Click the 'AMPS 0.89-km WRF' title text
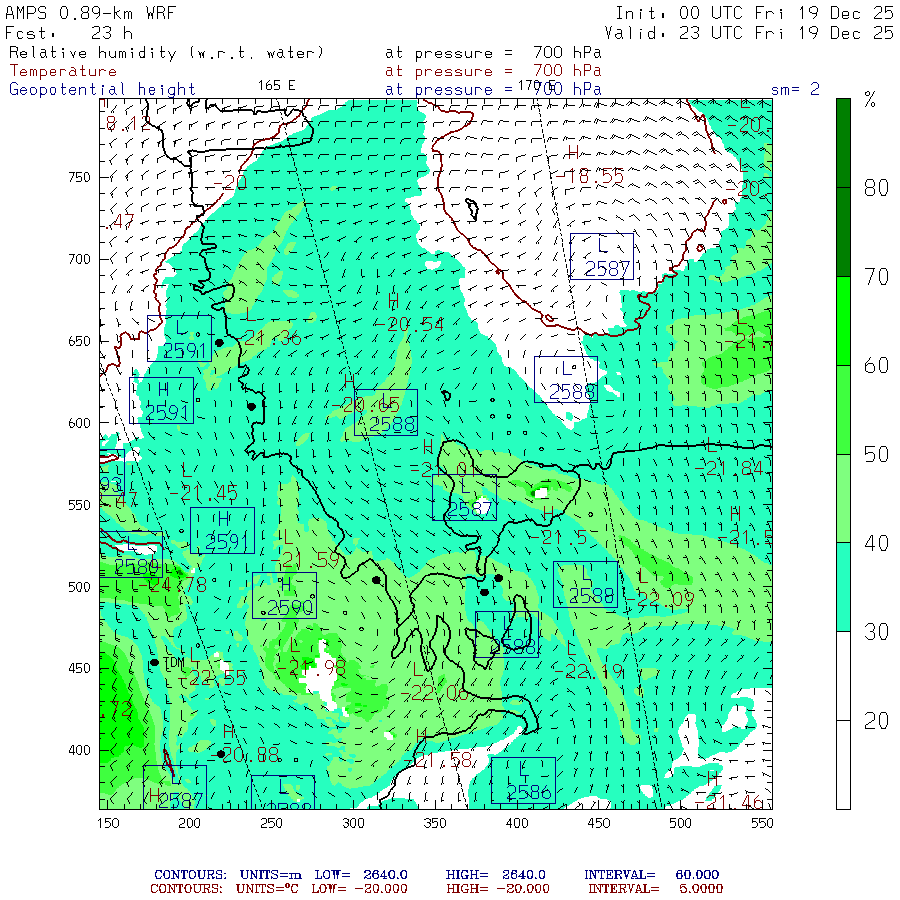The width and height of the screenshot is (900, 900). coord(90,13)
